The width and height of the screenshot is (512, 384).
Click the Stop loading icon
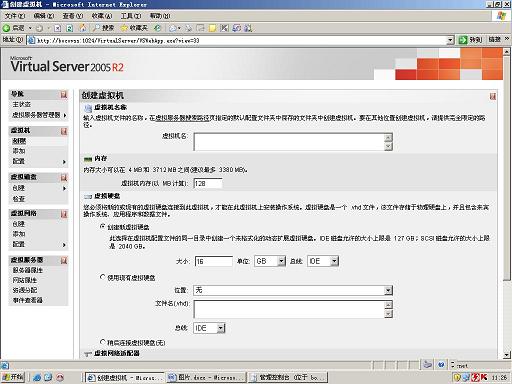57,28
